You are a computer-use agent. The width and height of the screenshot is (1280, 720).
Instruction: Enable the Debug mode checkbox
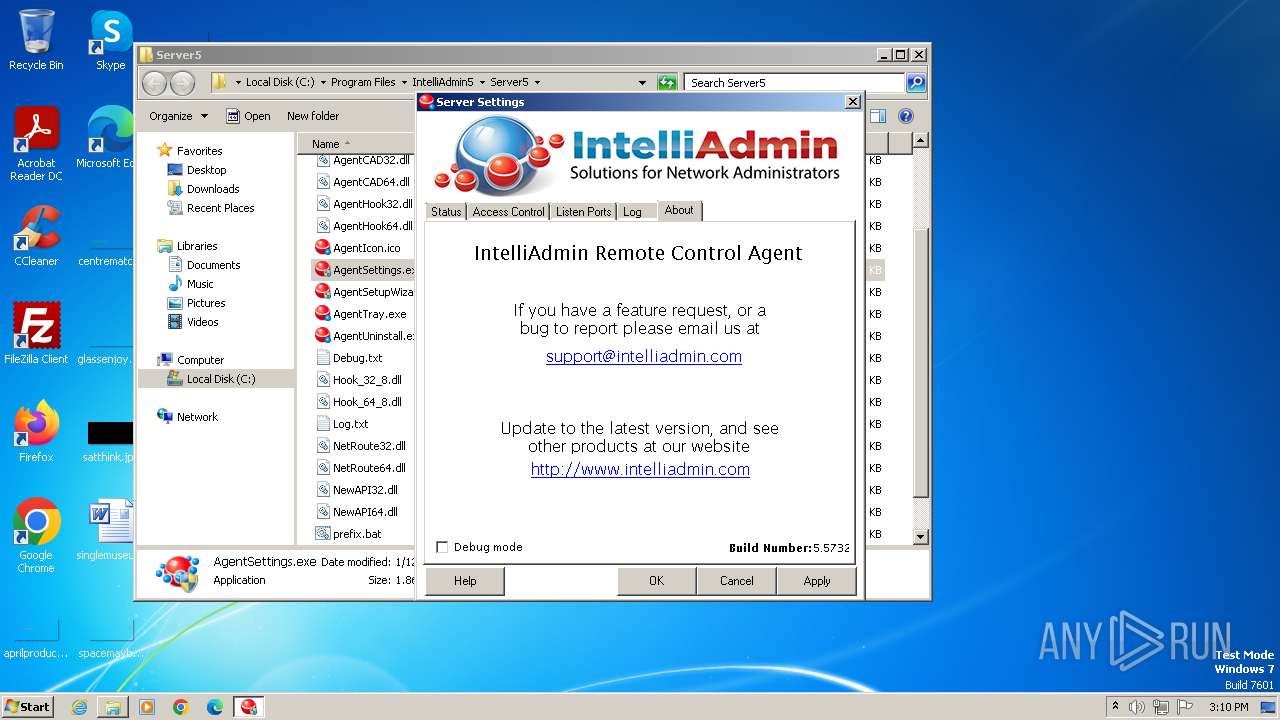click(442, 547)
